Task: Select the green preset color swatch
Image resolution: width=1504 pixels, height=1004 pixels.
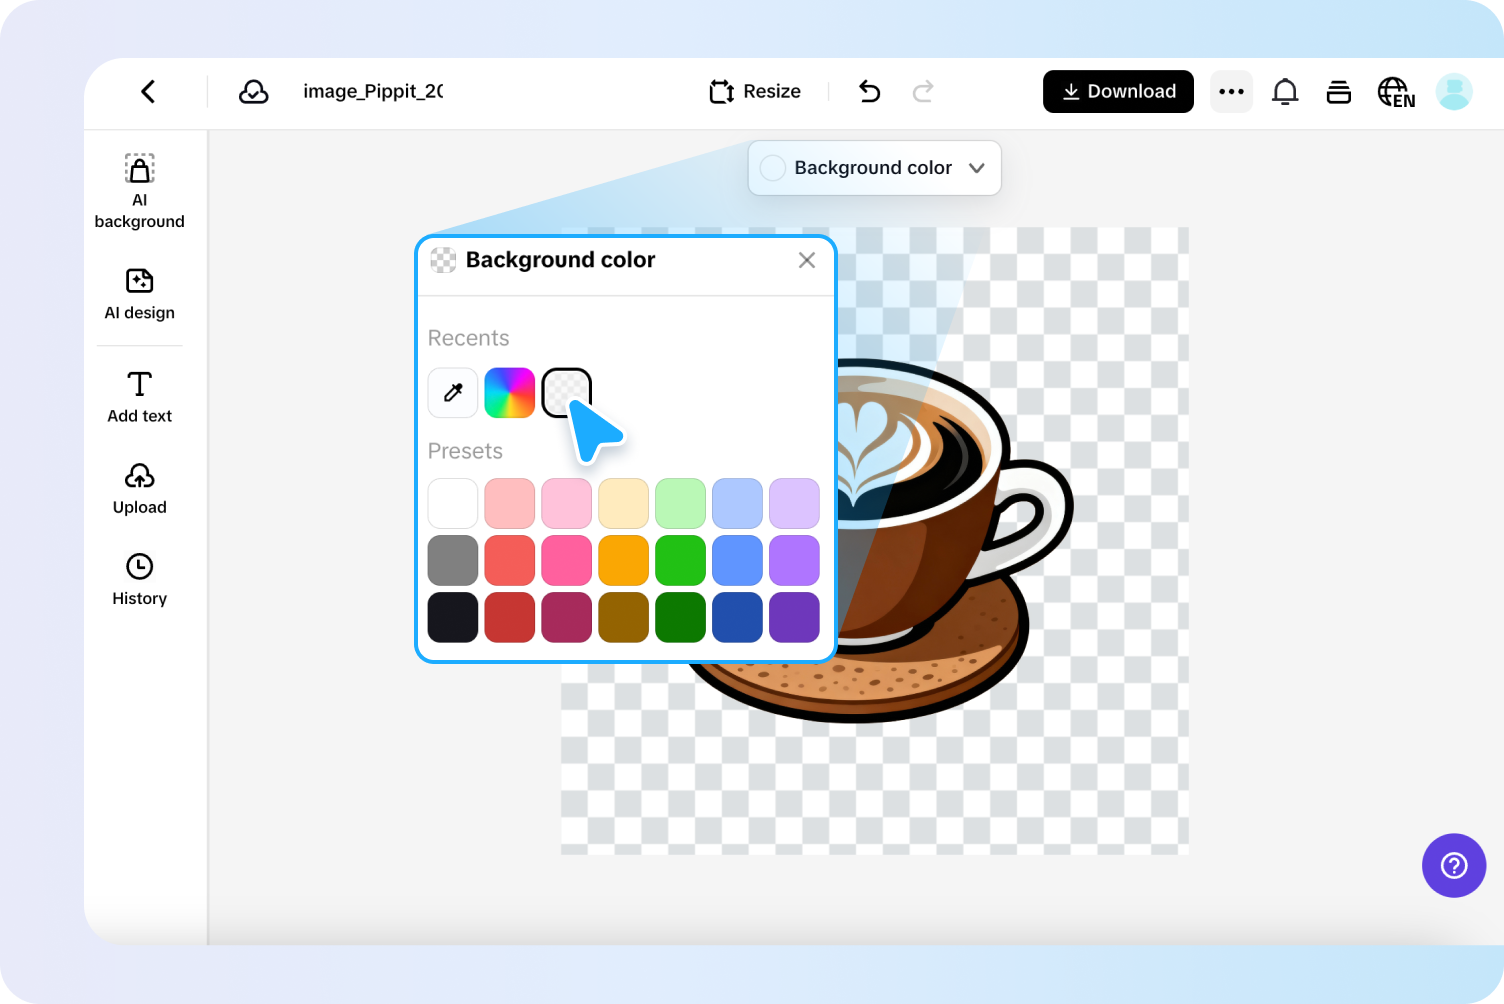Action: 680,560
